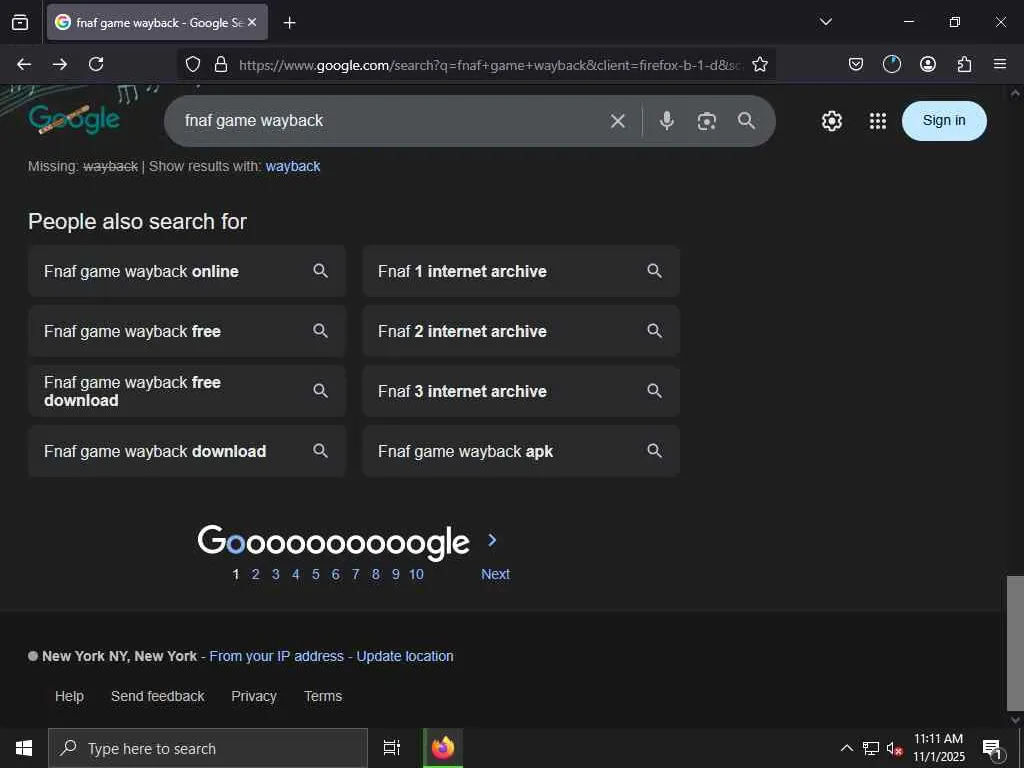The image size is (1024, 768).
Task: Click Send feedback in footer
Action: click(x=157, y=696)
